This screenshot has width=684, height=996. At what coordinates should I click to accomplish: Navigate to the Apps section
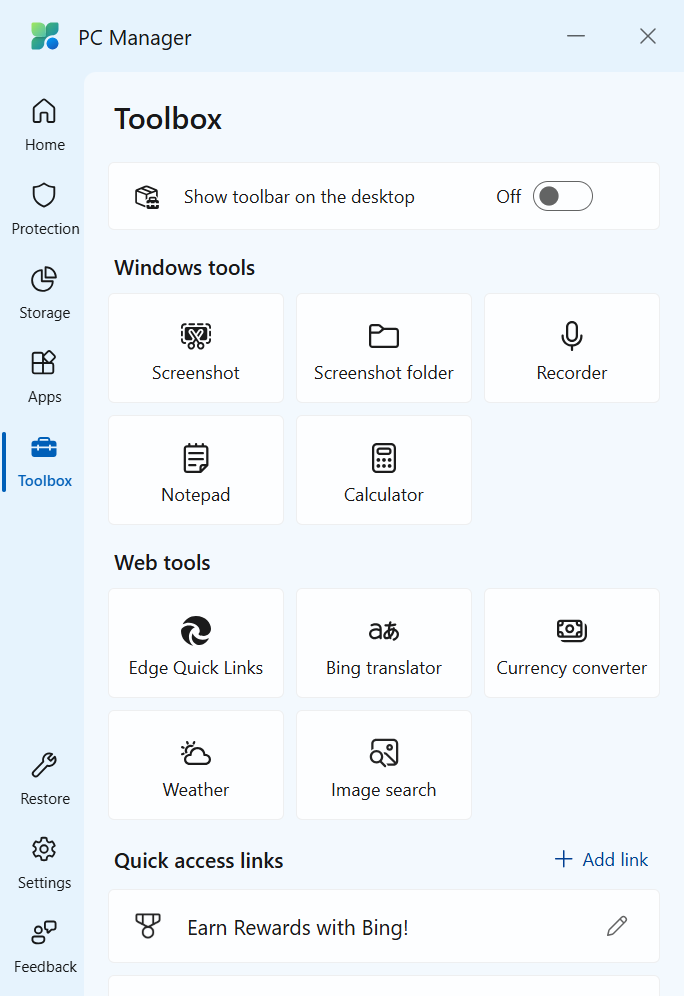pyautogui.click(x=44, y=377)
